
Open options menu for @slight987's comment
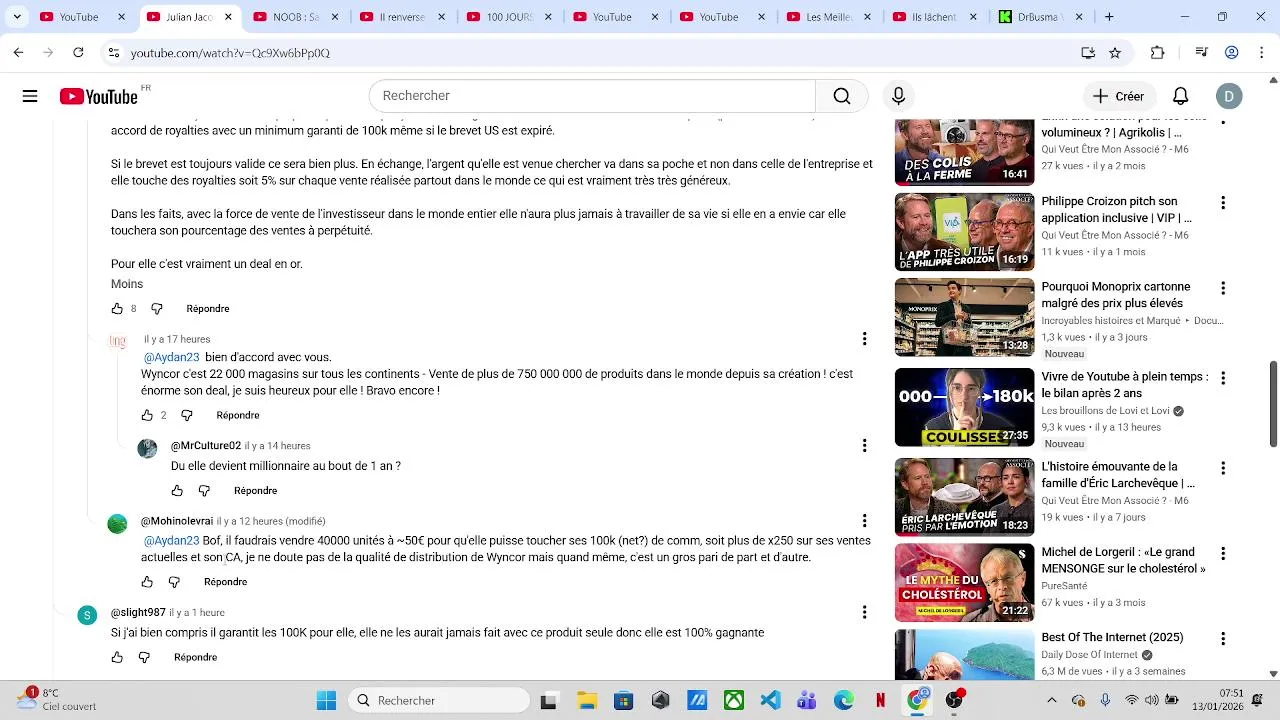click(x=865, y=612)
